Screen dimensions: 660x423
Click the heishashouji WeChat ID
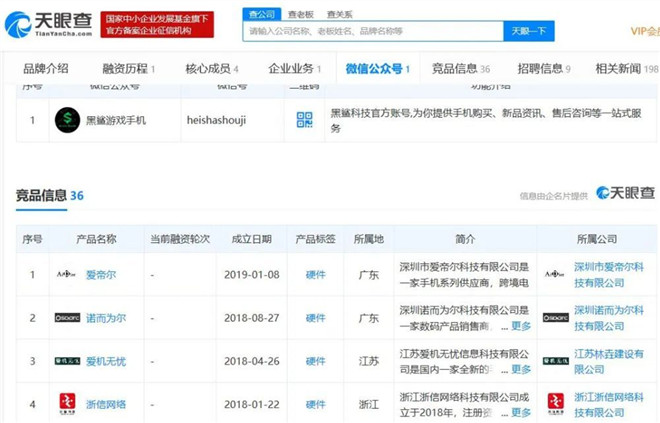pyautogui.click(x=216, y=120)
